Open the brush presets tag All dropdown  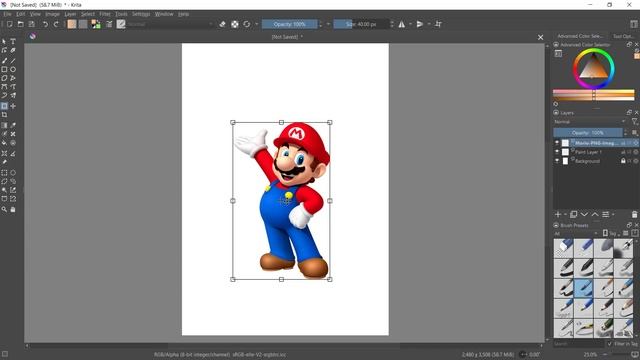click(x=576, y=233)
